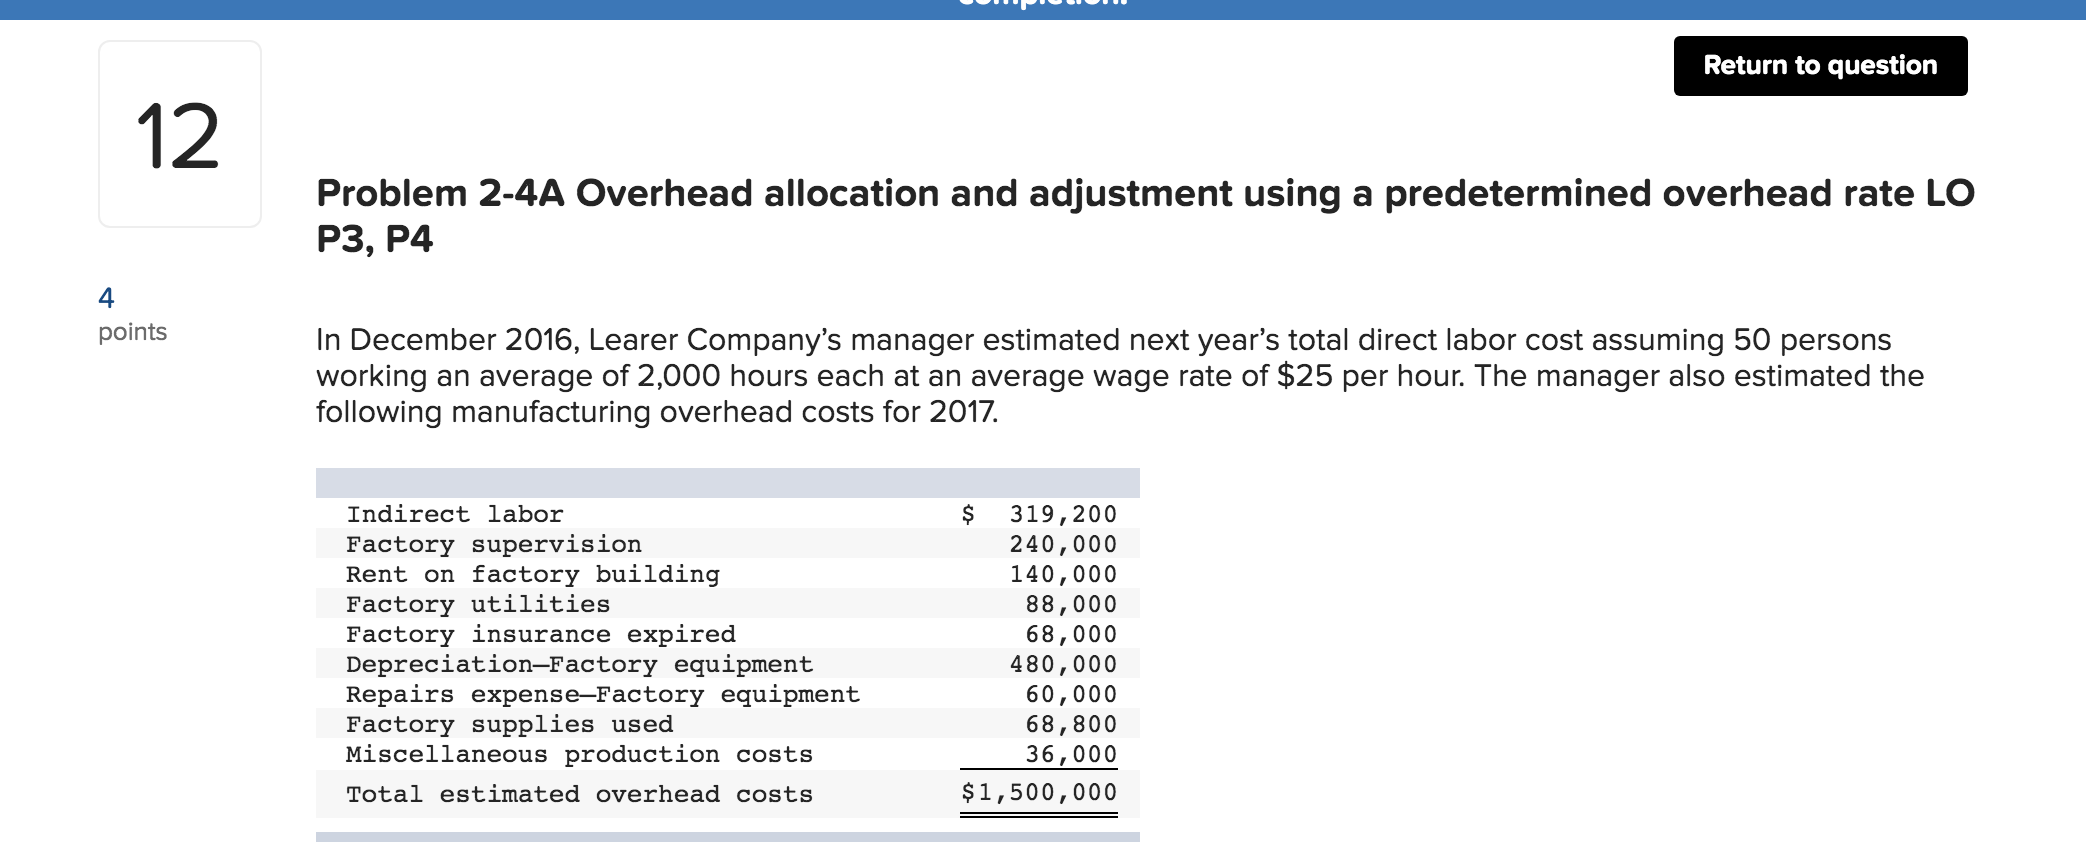
Task: Click the Return to question button
Action: [x=1818, y=65]
